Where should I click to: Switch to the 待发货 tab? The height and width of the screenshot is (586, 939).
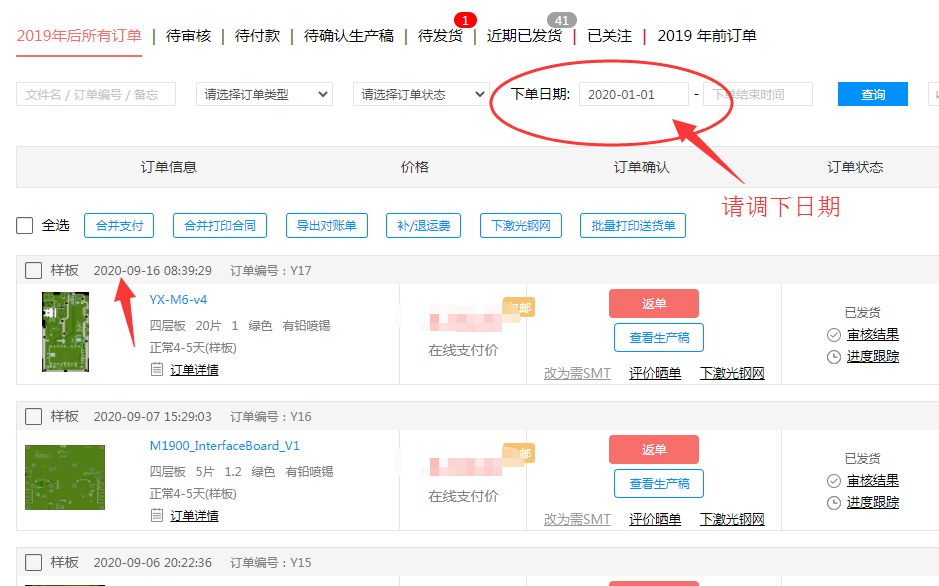tap(440, 36)
